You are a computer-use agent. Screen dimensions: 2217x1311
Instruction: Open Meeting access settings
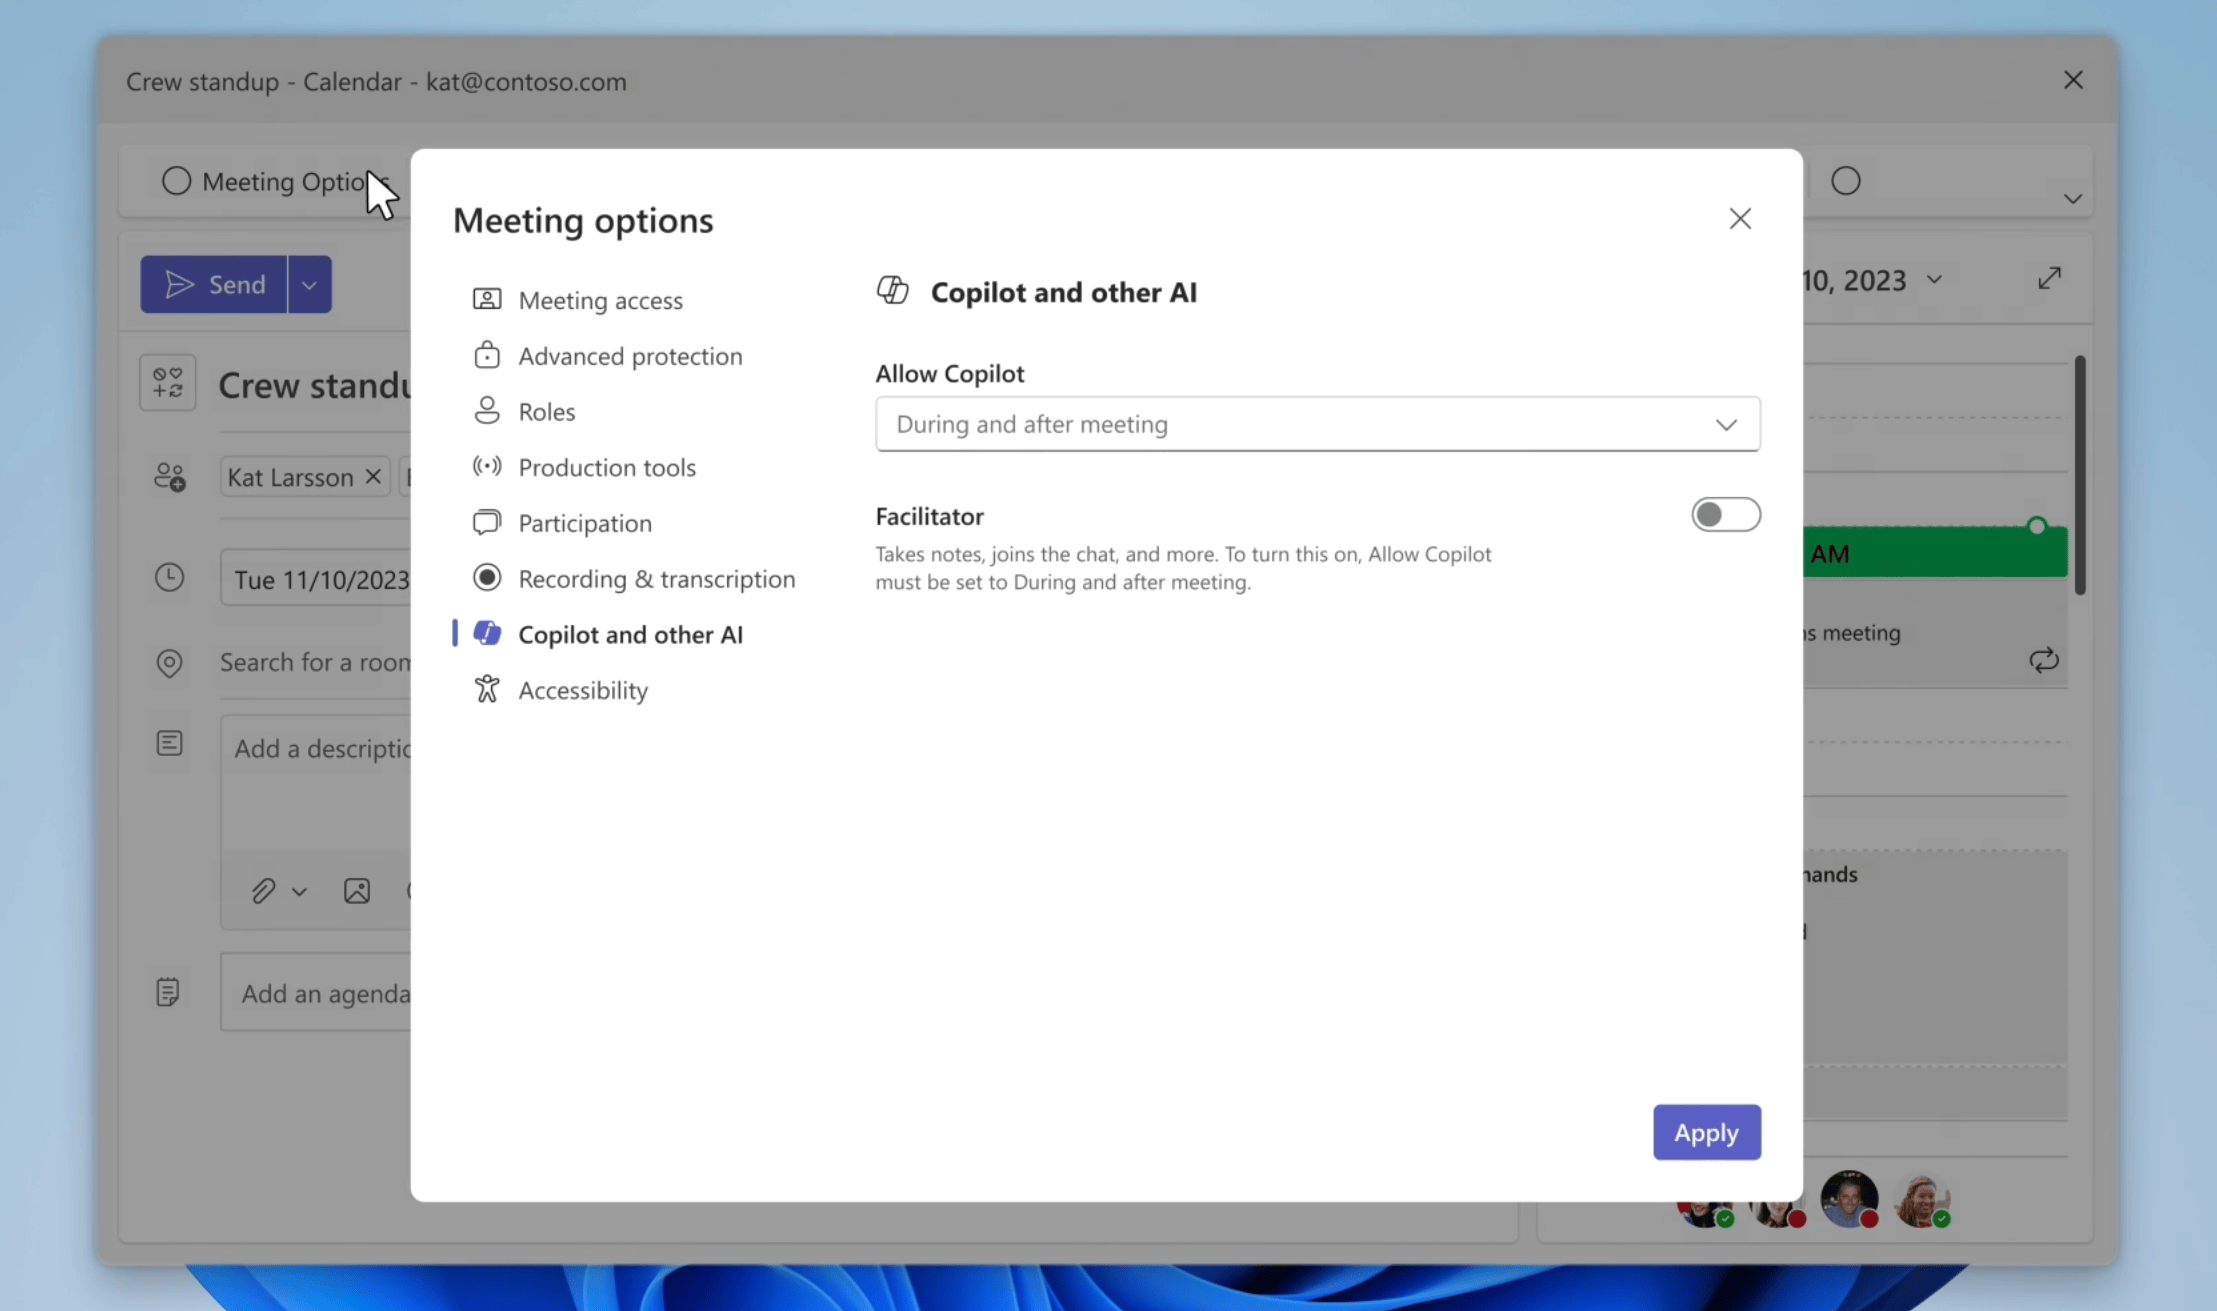coord(599,300)
